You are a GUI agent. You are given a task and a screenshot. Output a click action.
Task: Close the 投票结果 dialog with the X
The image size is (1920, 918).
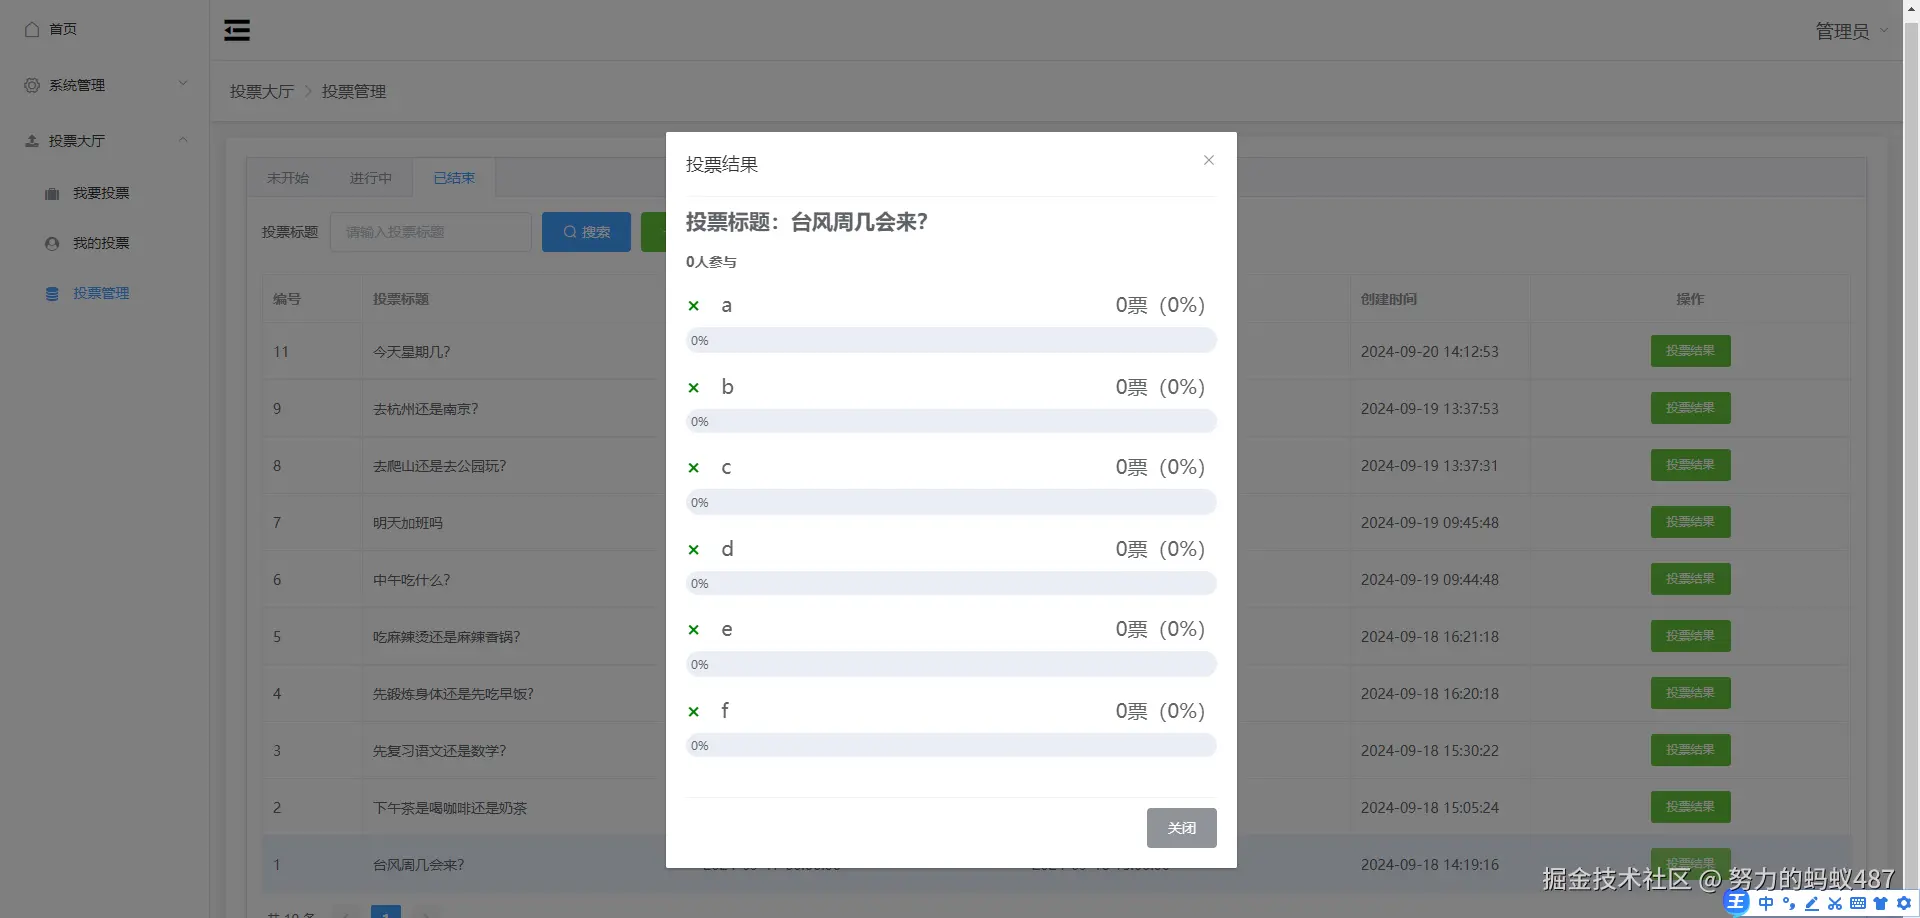(1209, 160)
